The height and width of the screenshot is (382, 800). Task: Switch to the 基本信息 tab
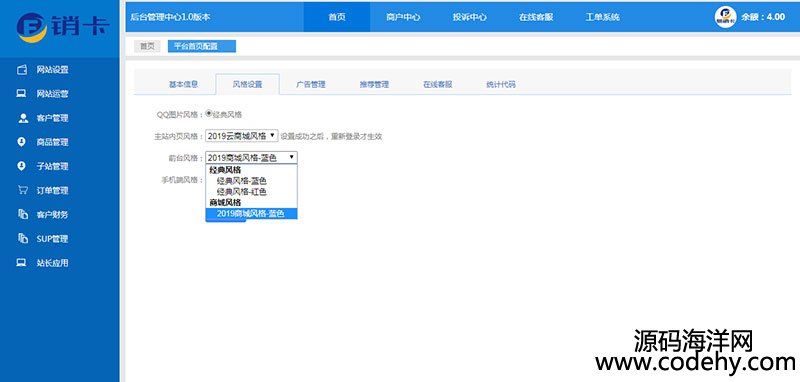pos(184,85)
